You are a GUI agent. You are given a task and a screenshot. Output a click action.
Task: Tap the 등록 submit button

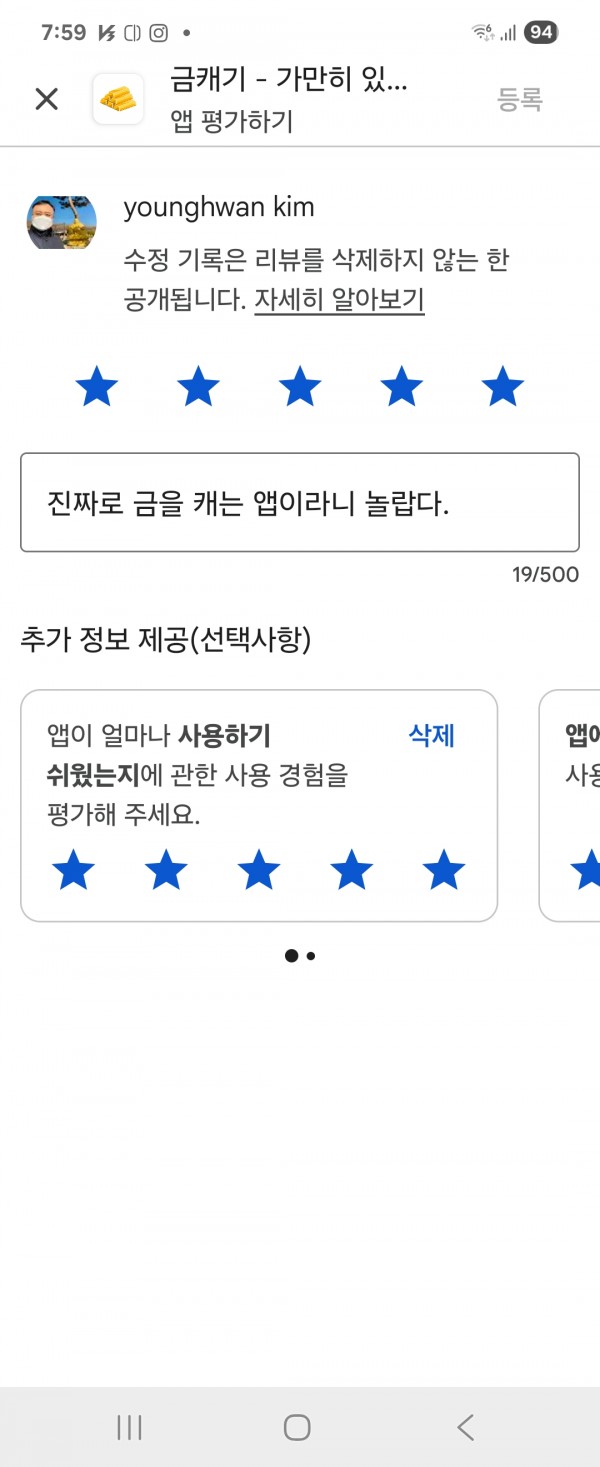[x=520, y=99]
